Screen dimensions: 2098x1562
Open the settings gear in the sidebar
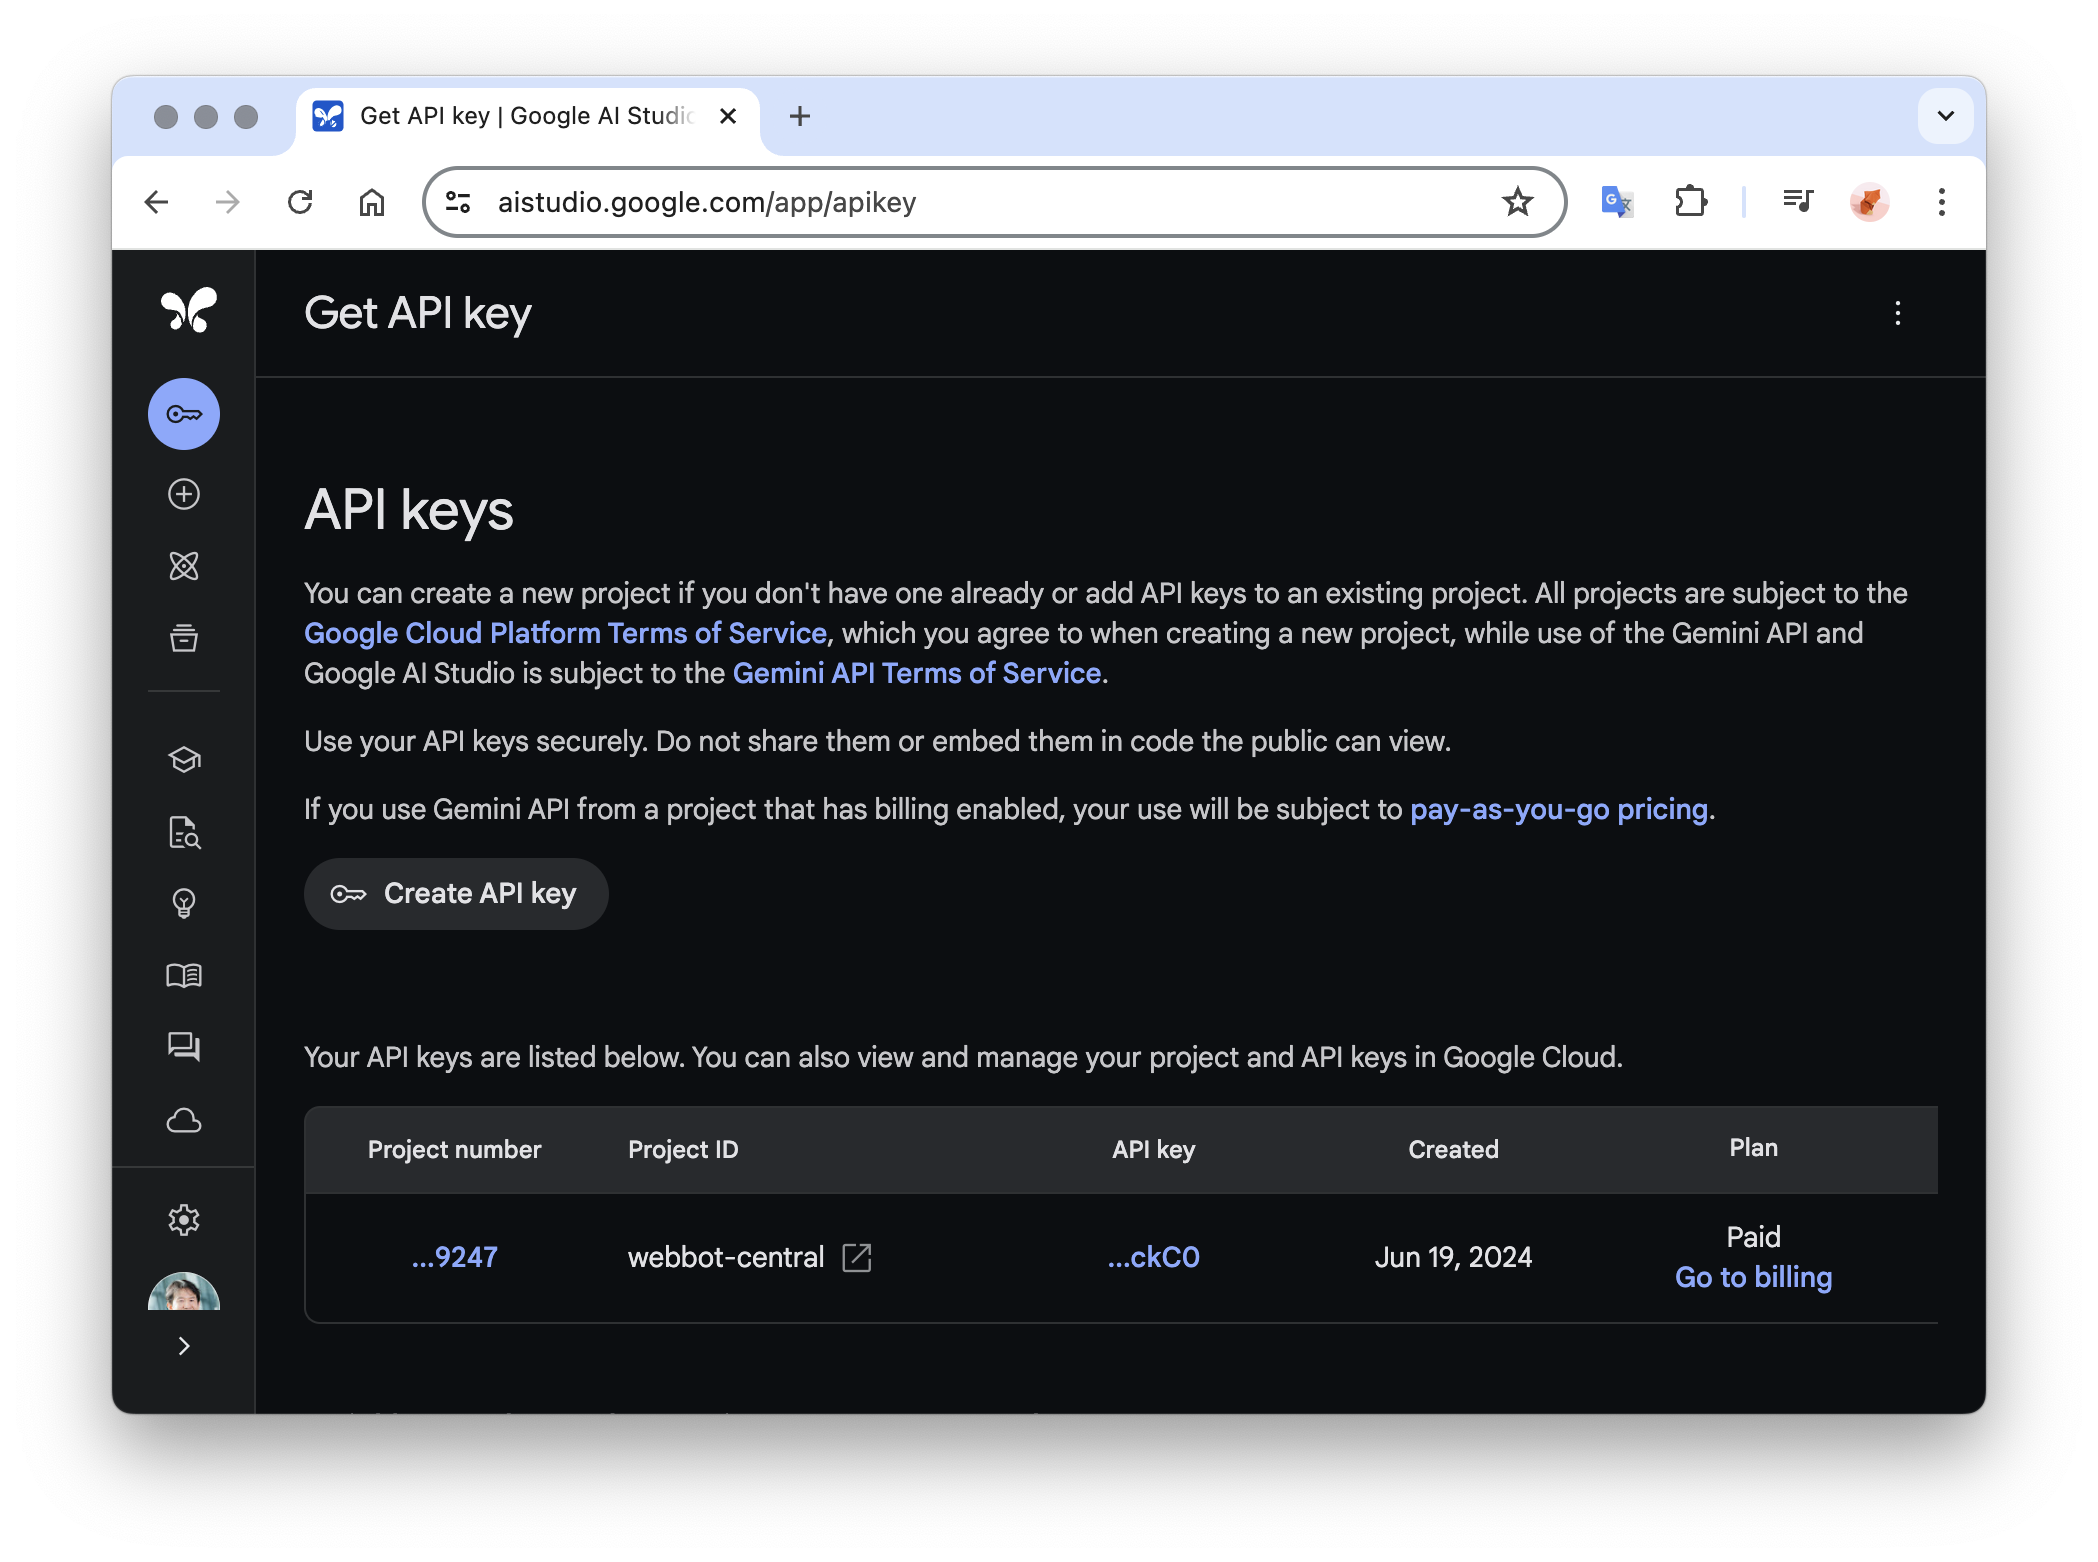click(184, 1220)
